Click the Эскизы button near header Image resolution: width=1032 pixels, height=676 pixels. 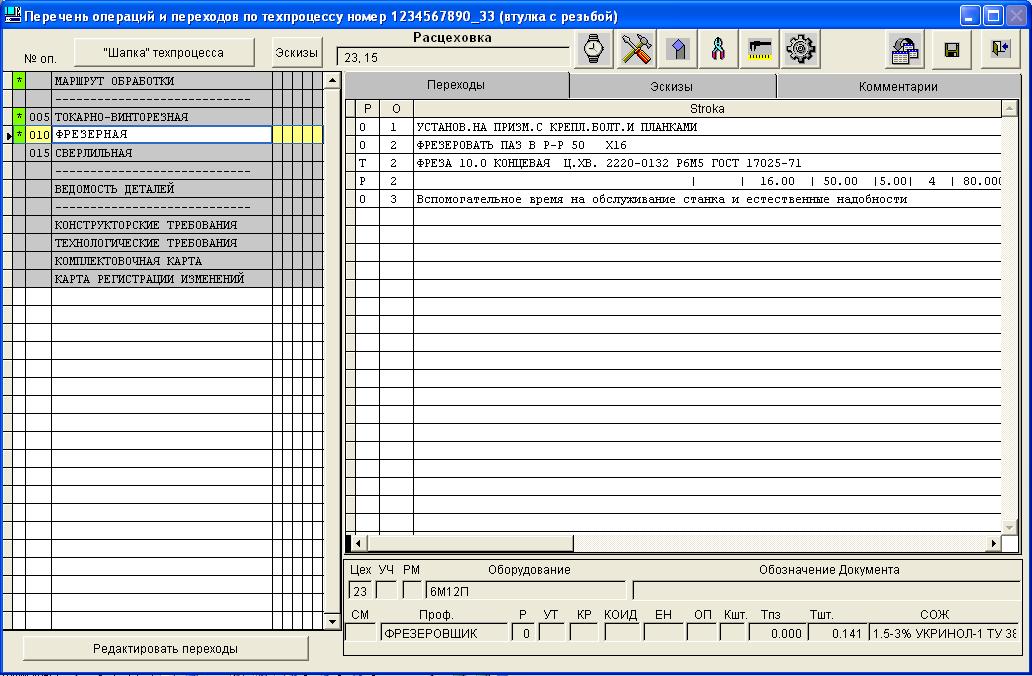click(296, 52)
